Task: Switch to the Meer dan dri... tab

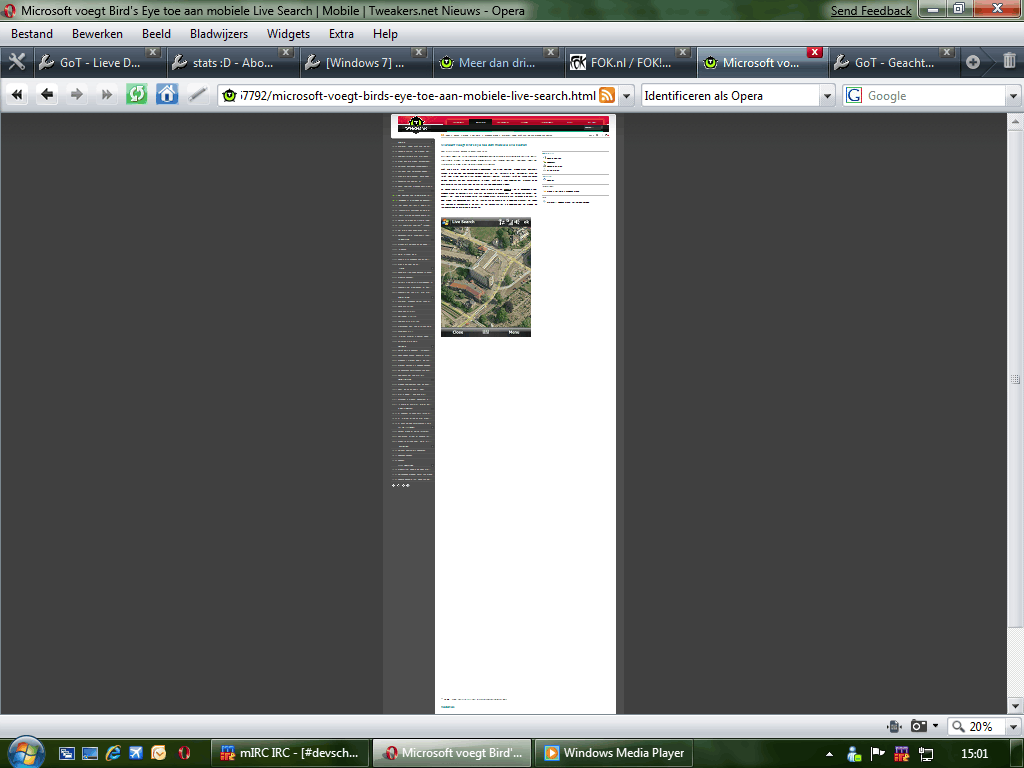Action: click(496, 63)
